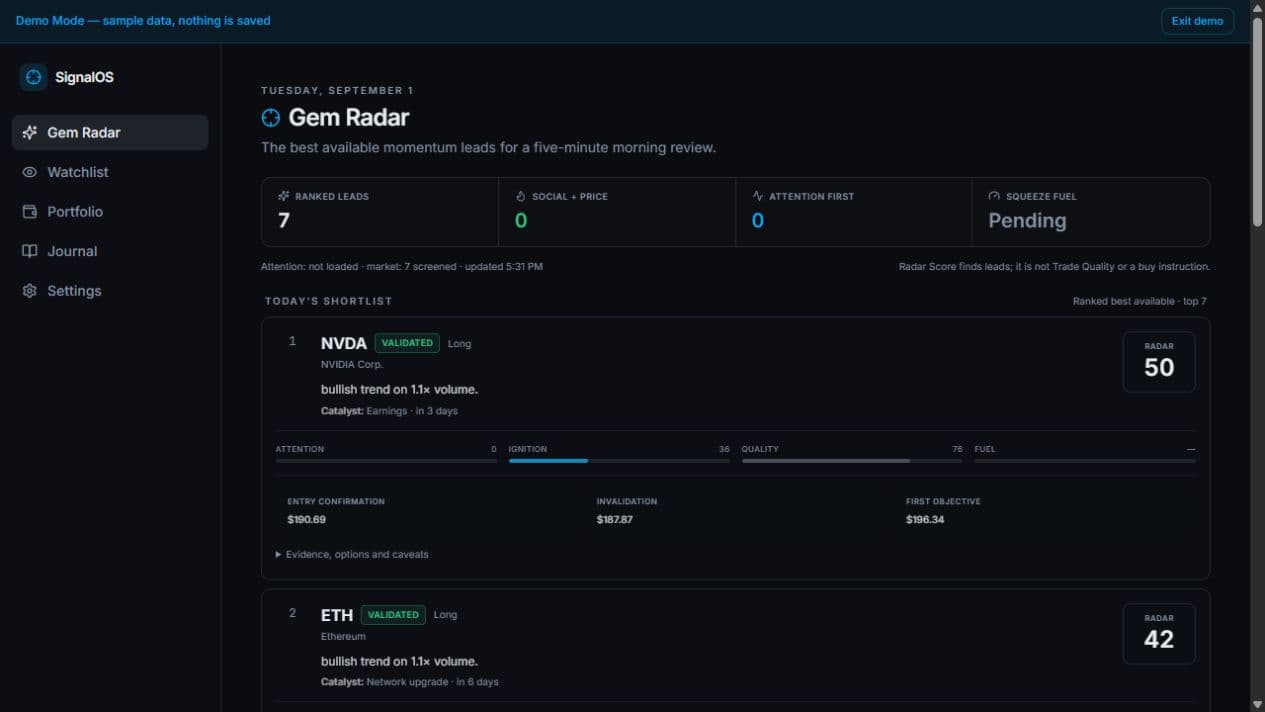Screen dimensions: 1265x712
Task: Click the radar icon beside Gem Radar heading
Action: click(x=271, y=118)
